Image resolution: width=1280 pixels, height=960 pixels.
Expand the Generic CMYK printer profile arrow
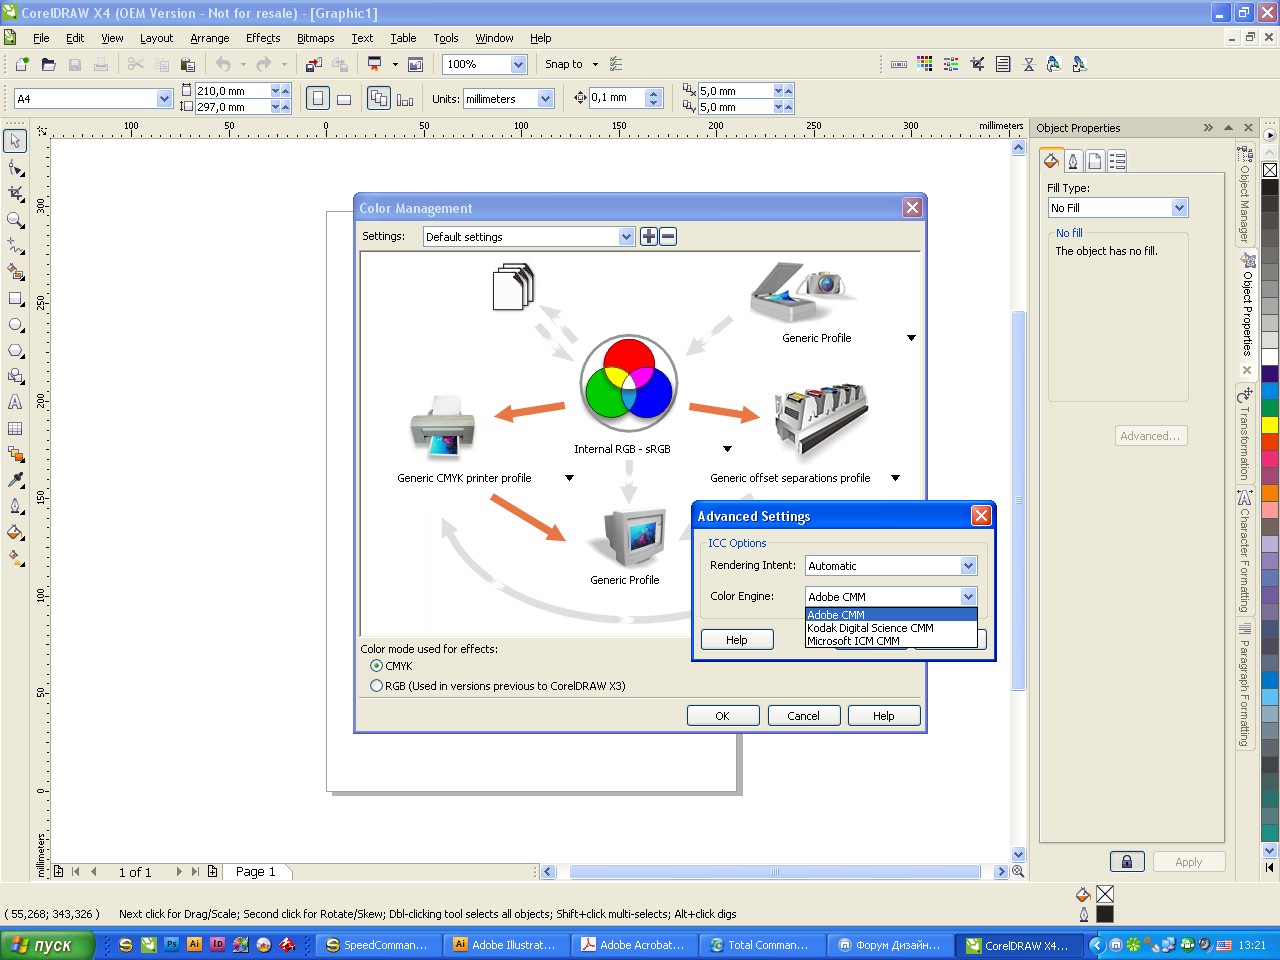[569, 478]
